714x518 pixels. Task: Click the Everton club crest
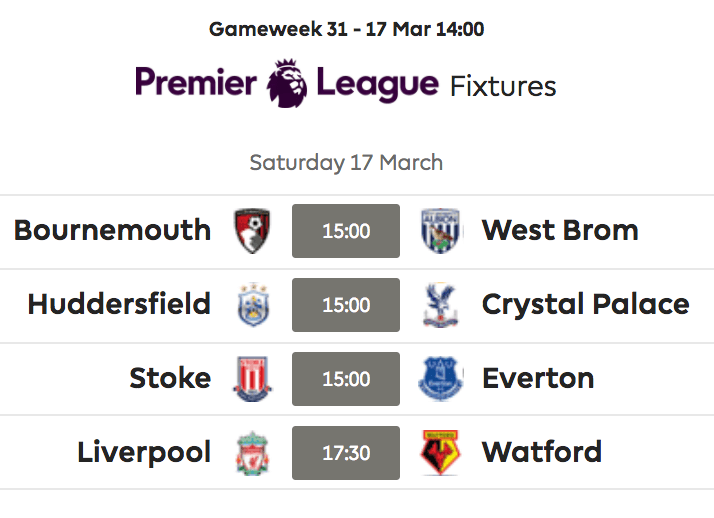pos(440,379)
